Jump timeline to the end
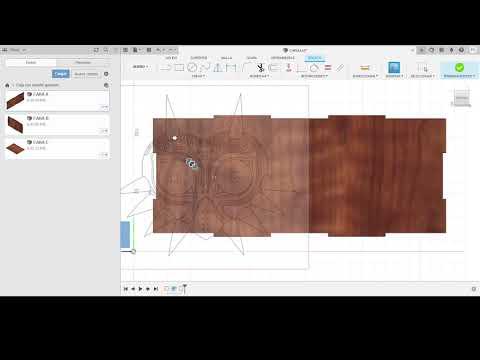Screen dimensions: 480x360 pyautogui.click(x=156, y=289)
